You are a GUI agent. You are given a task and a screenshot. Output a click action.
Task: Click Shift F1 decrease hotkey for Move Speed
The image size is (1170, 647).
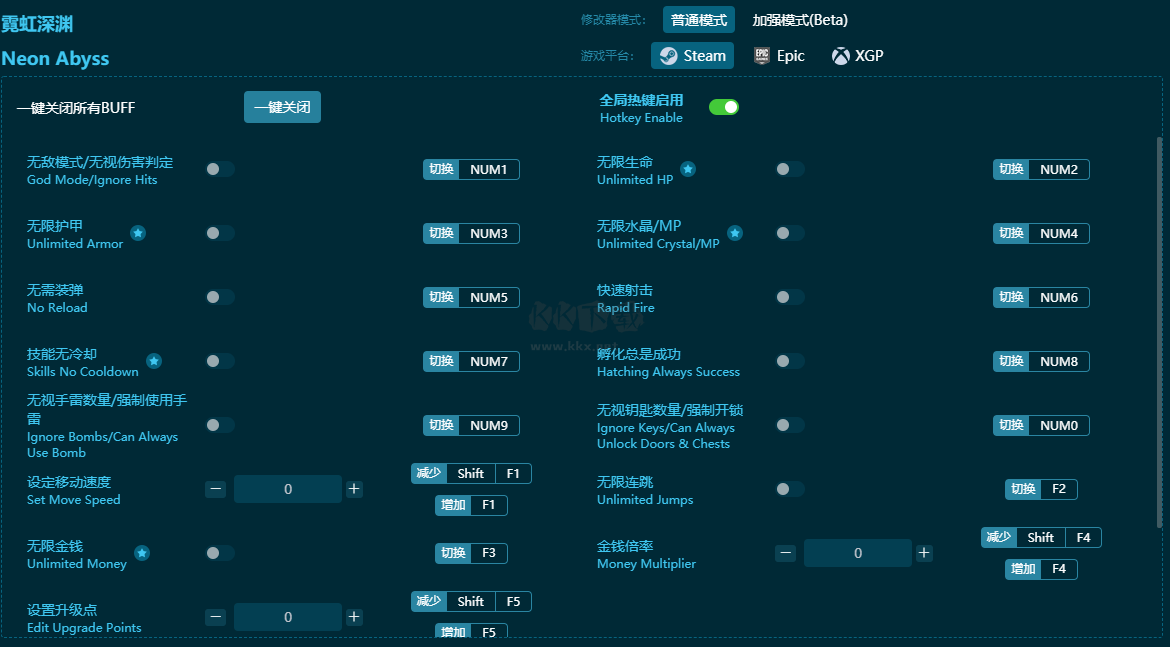point(472,473)
